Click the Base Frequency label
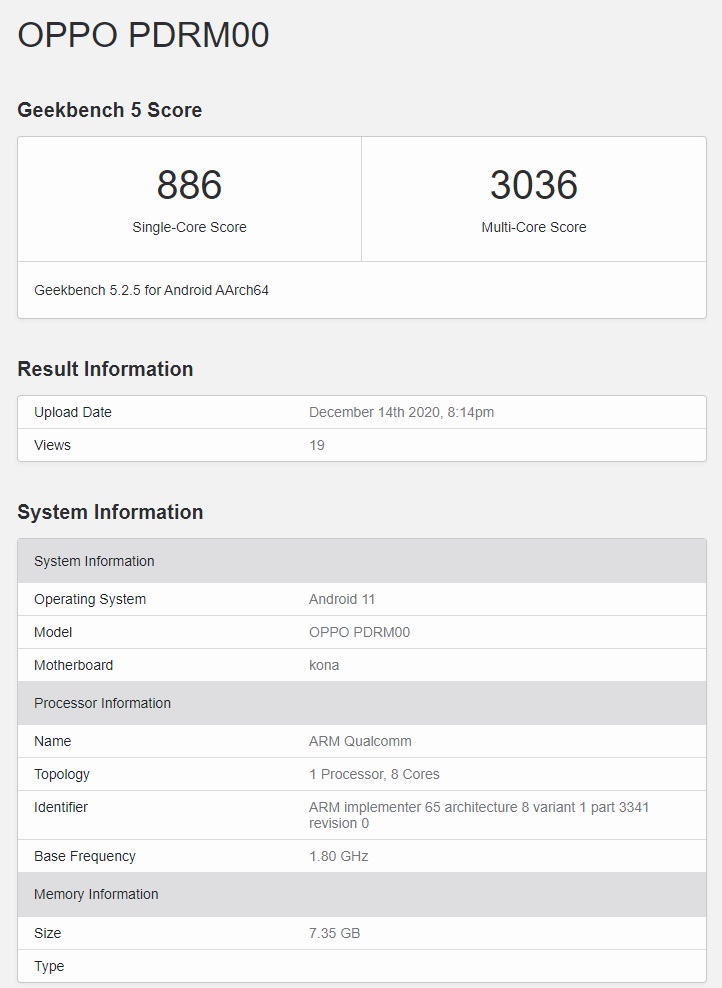Screen dimensions: 722x988 coord(84,856)
